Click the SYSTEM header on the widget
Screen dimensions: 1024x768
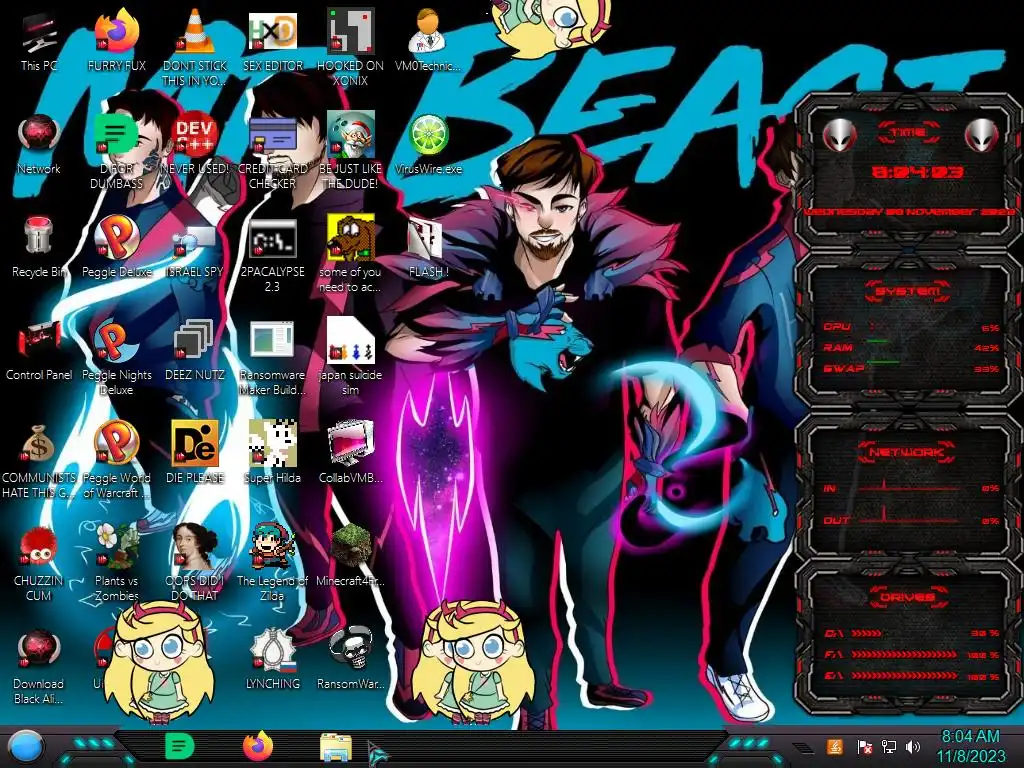point(908,291)
